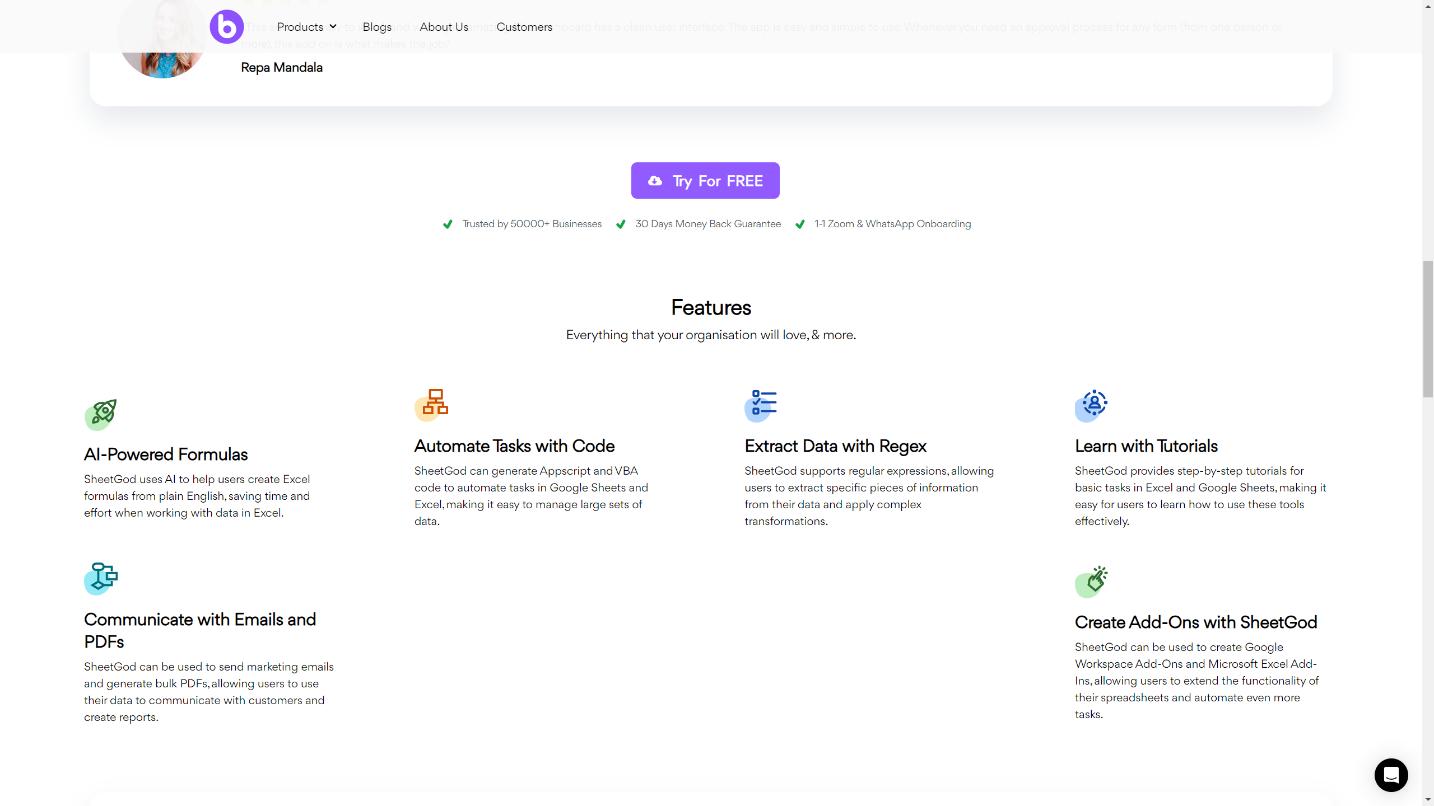Viewport: 1434px width, 806px height.
Task: Click the description under Extract Data with Regex
Action: pyautogui.click(x=869, y=496)
